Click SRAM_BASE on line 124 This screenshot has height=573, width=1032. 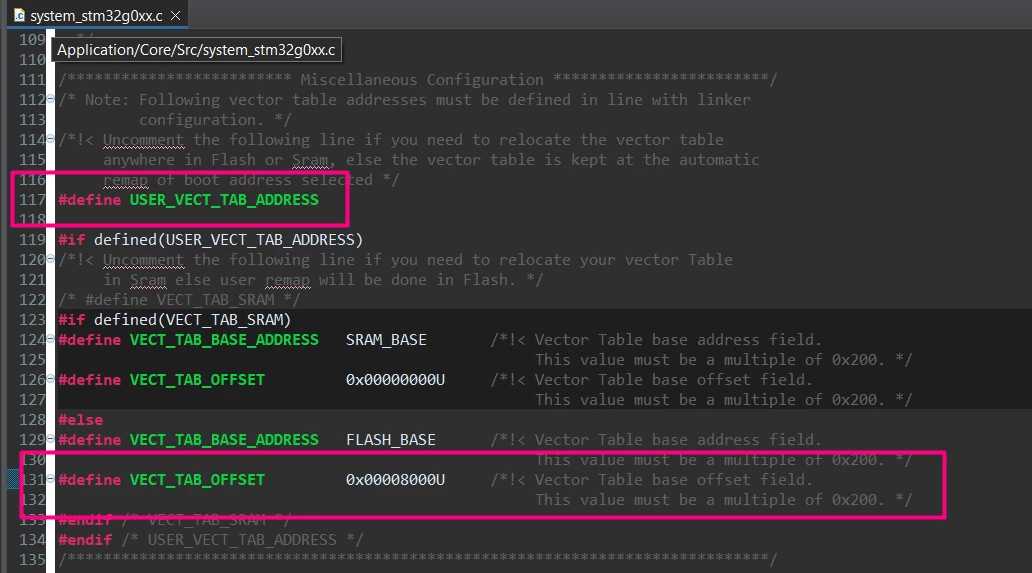click(386, 340)
